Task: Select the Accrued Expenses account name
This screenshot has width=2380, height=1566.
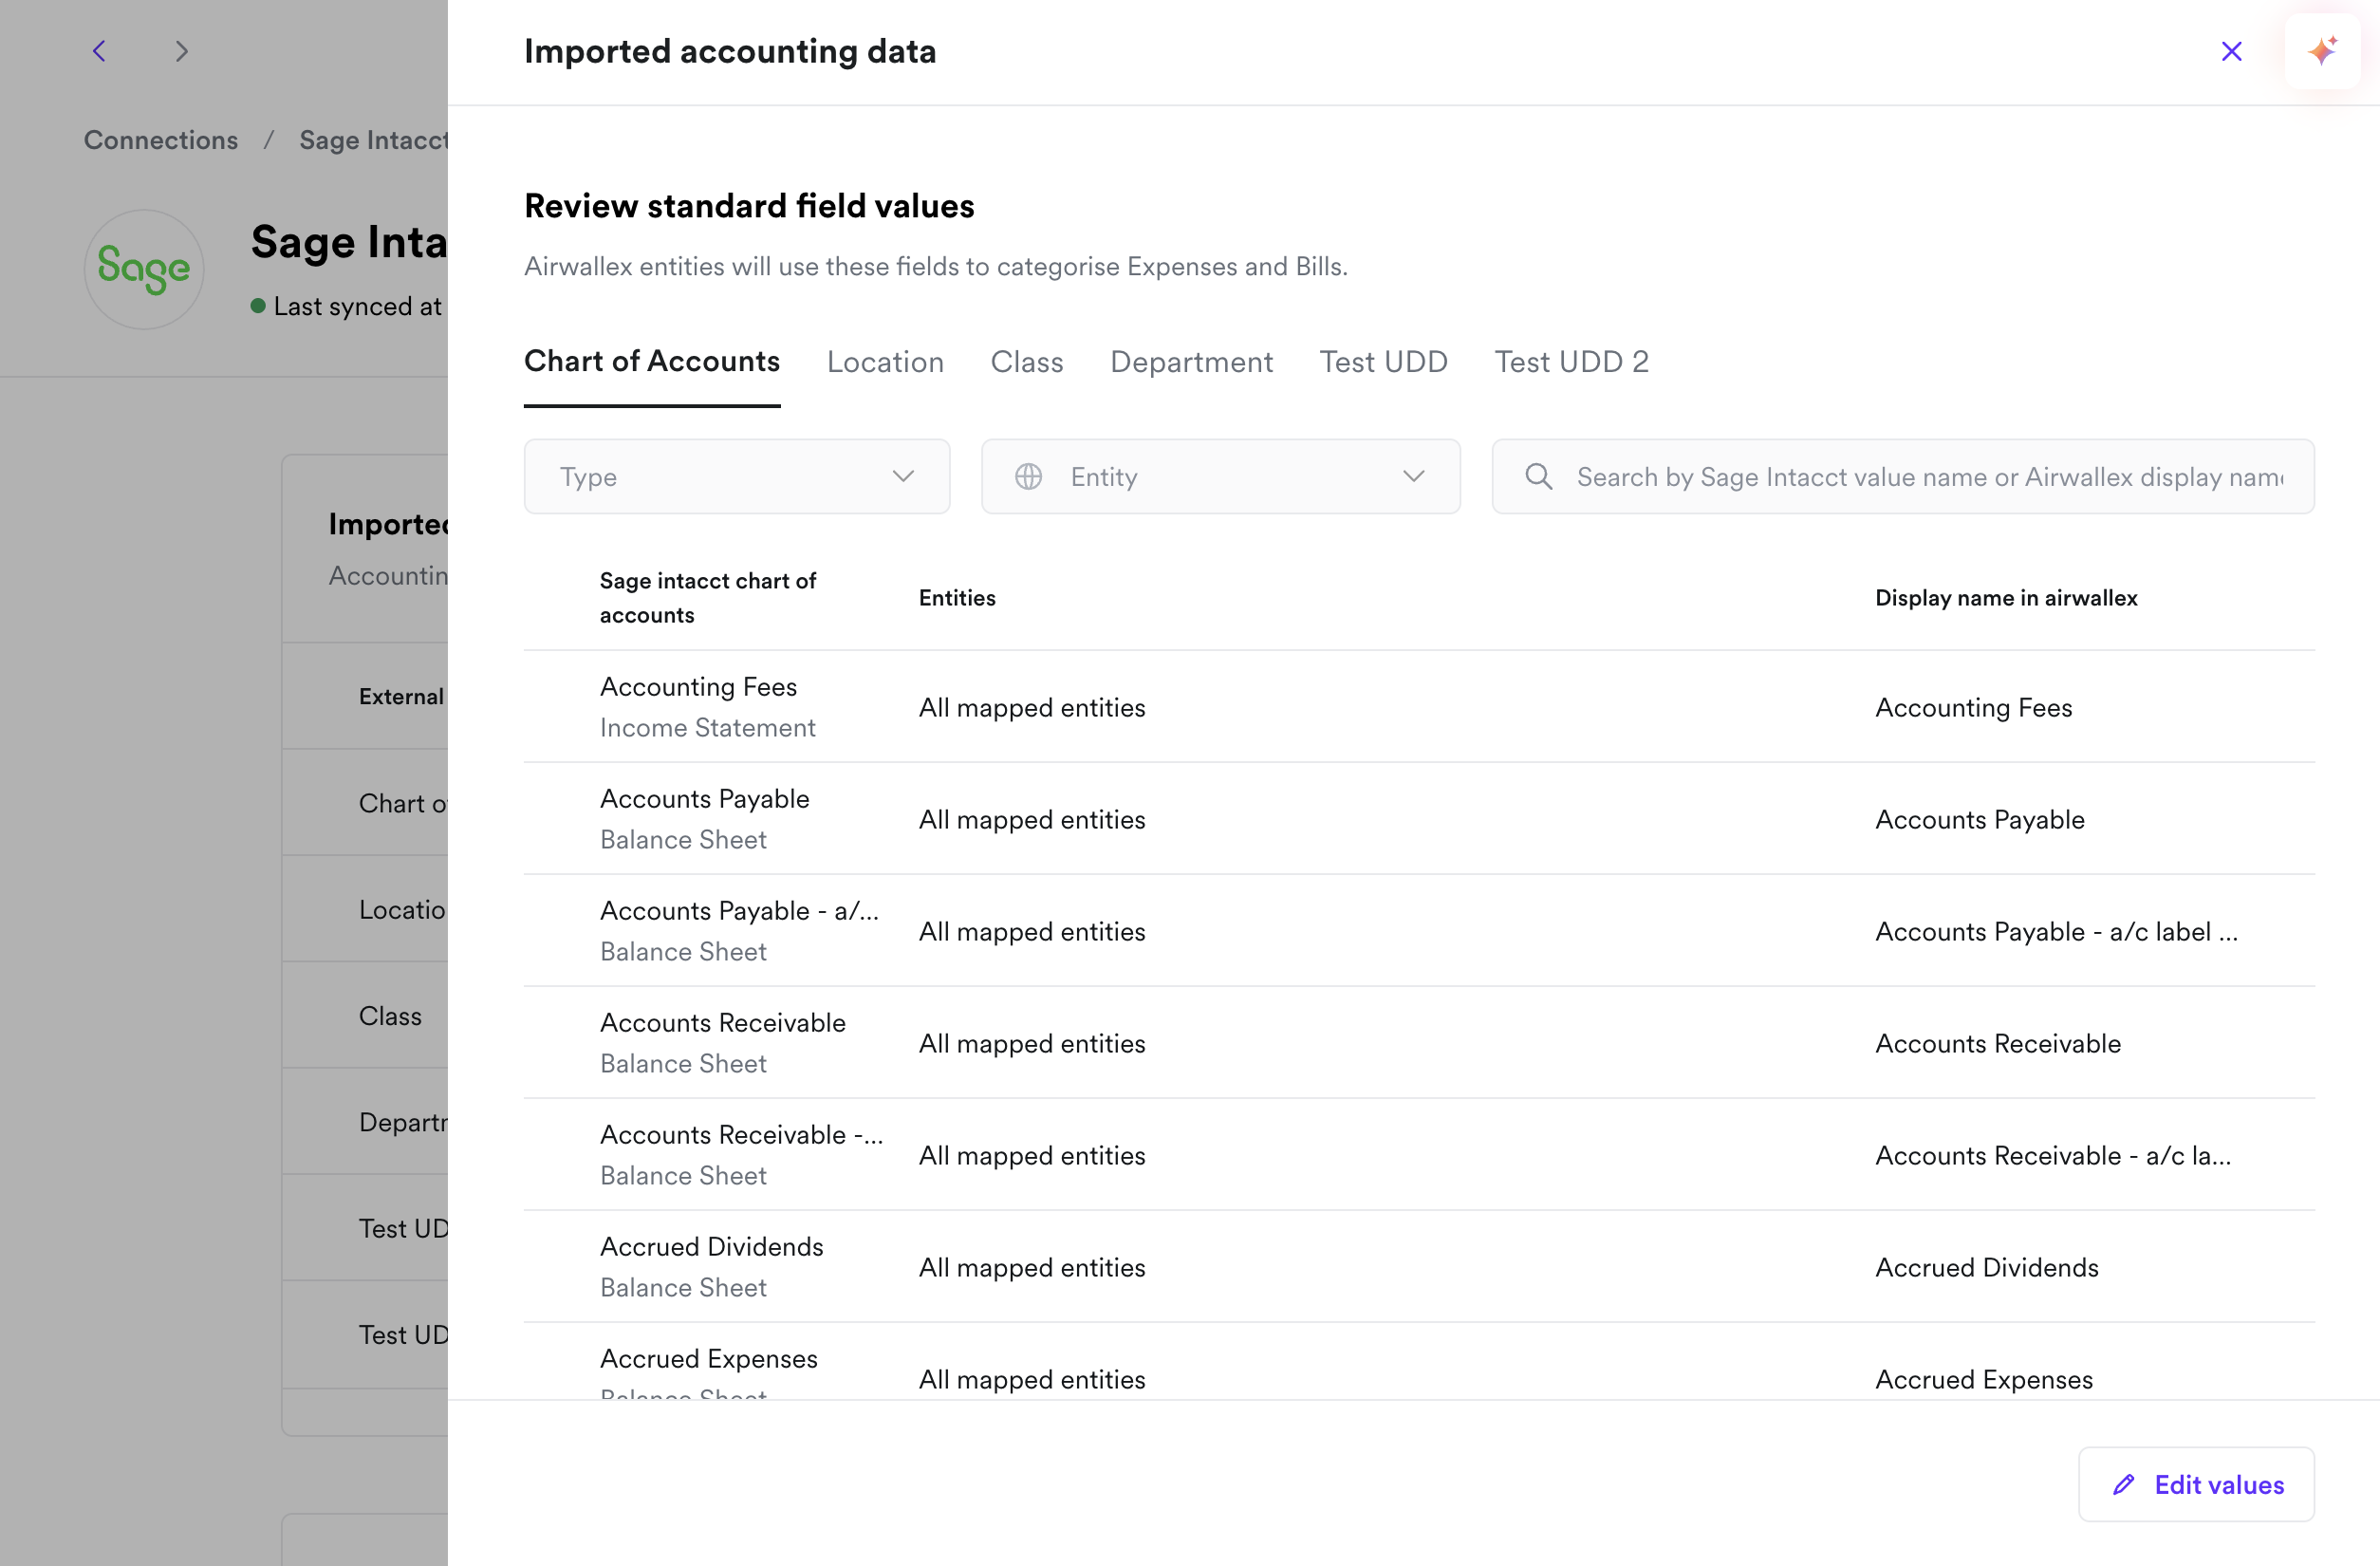Action: [709, 1358]
